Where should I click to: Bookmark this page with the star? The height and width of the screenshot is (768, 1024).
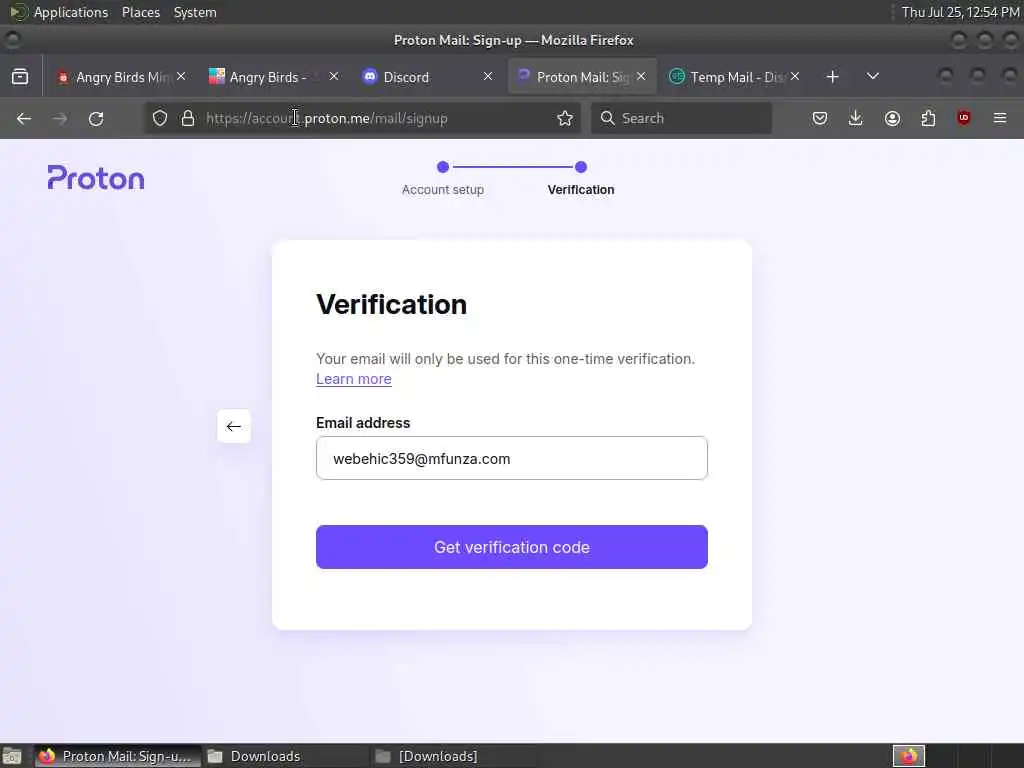pyautogui.click(x=565, y=118)
